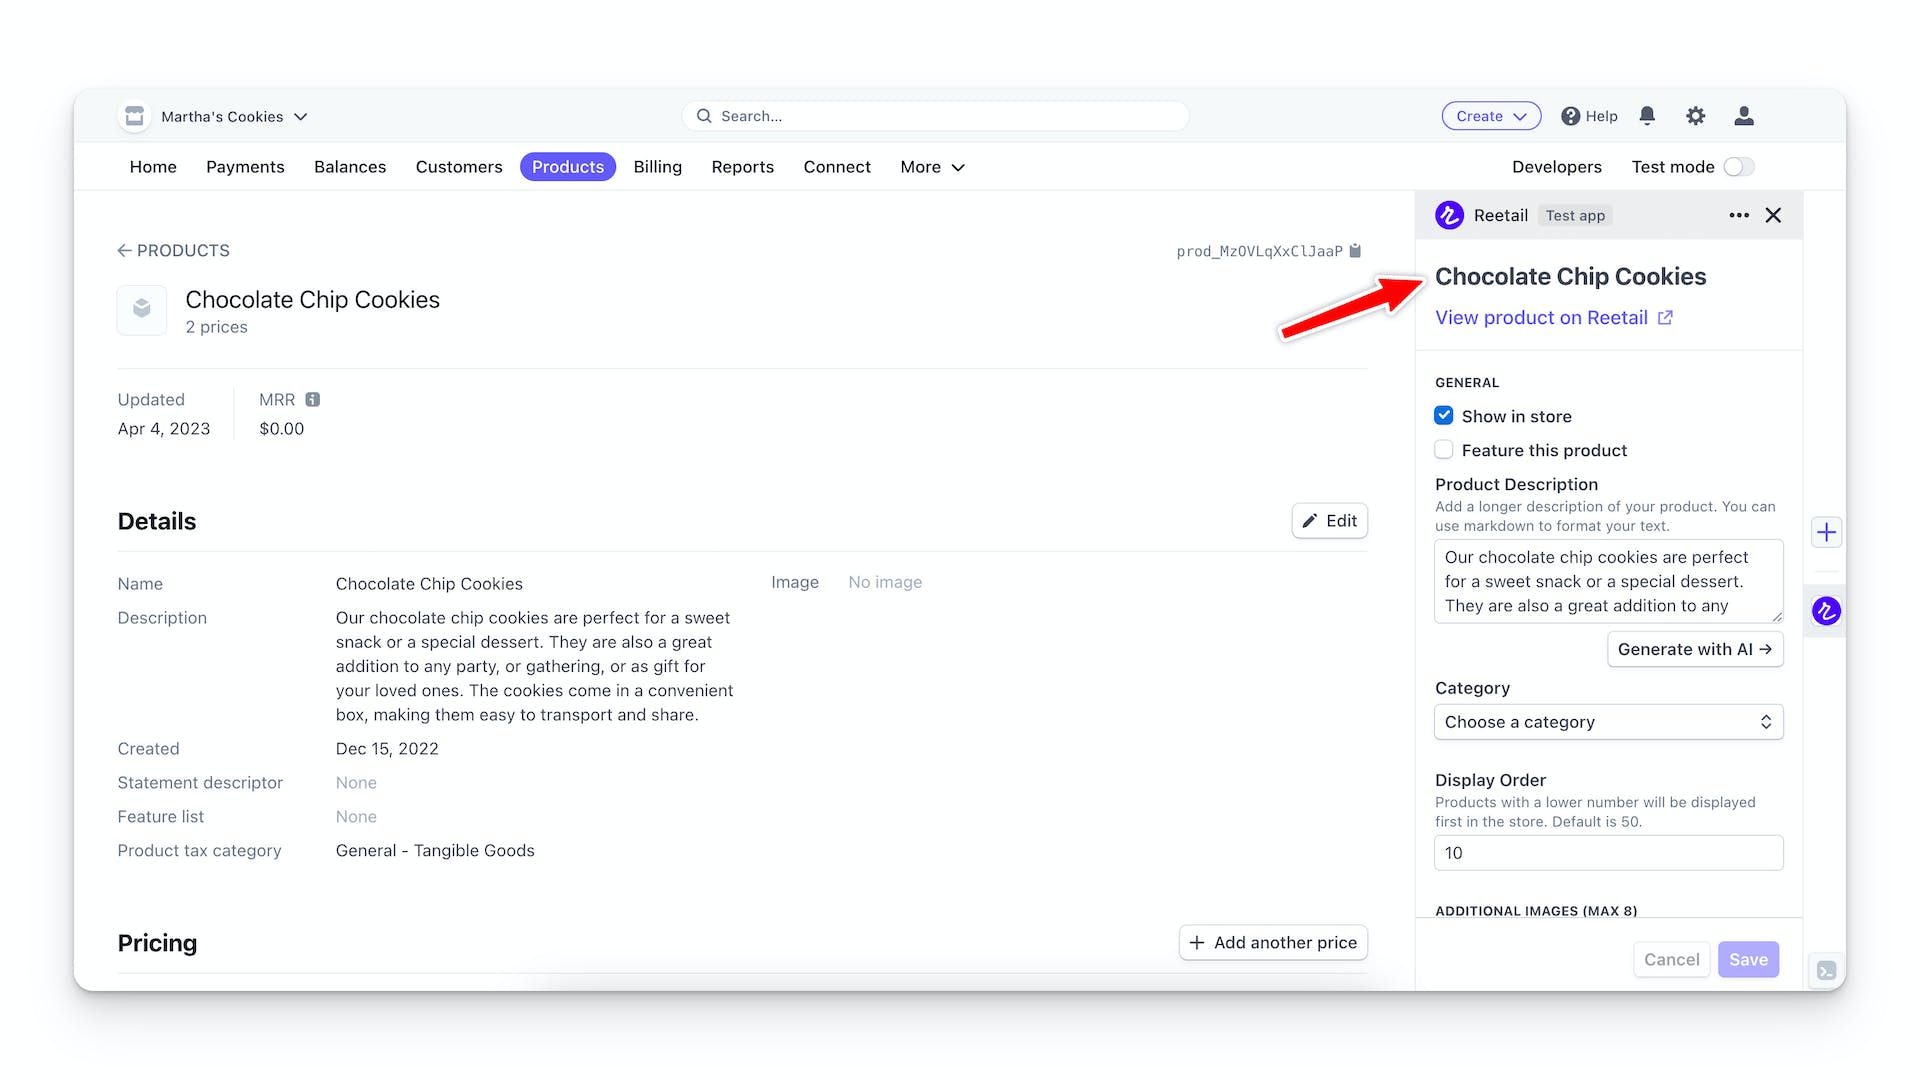Click Generate with AI button

[1694, 649]
